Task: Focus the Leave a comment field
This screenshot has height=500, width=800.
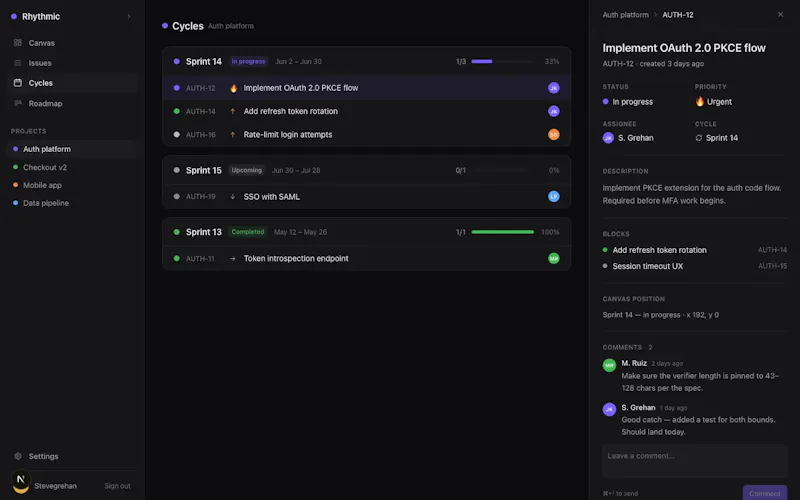Action: [x=694, y=461]
